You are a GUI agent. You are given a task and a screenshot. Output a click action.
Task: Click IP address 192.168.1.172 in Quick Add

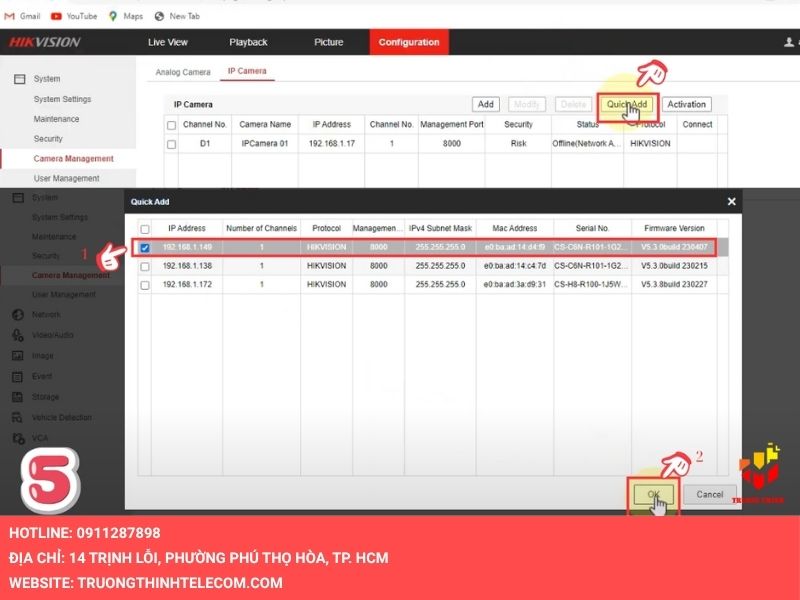(x=187, y=284)
